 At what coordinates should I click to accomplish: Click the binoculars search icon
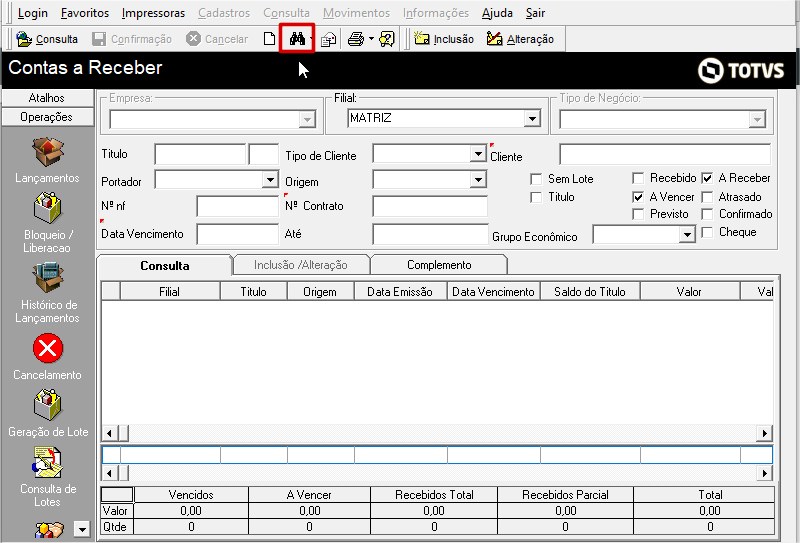(x=297, y=38)
